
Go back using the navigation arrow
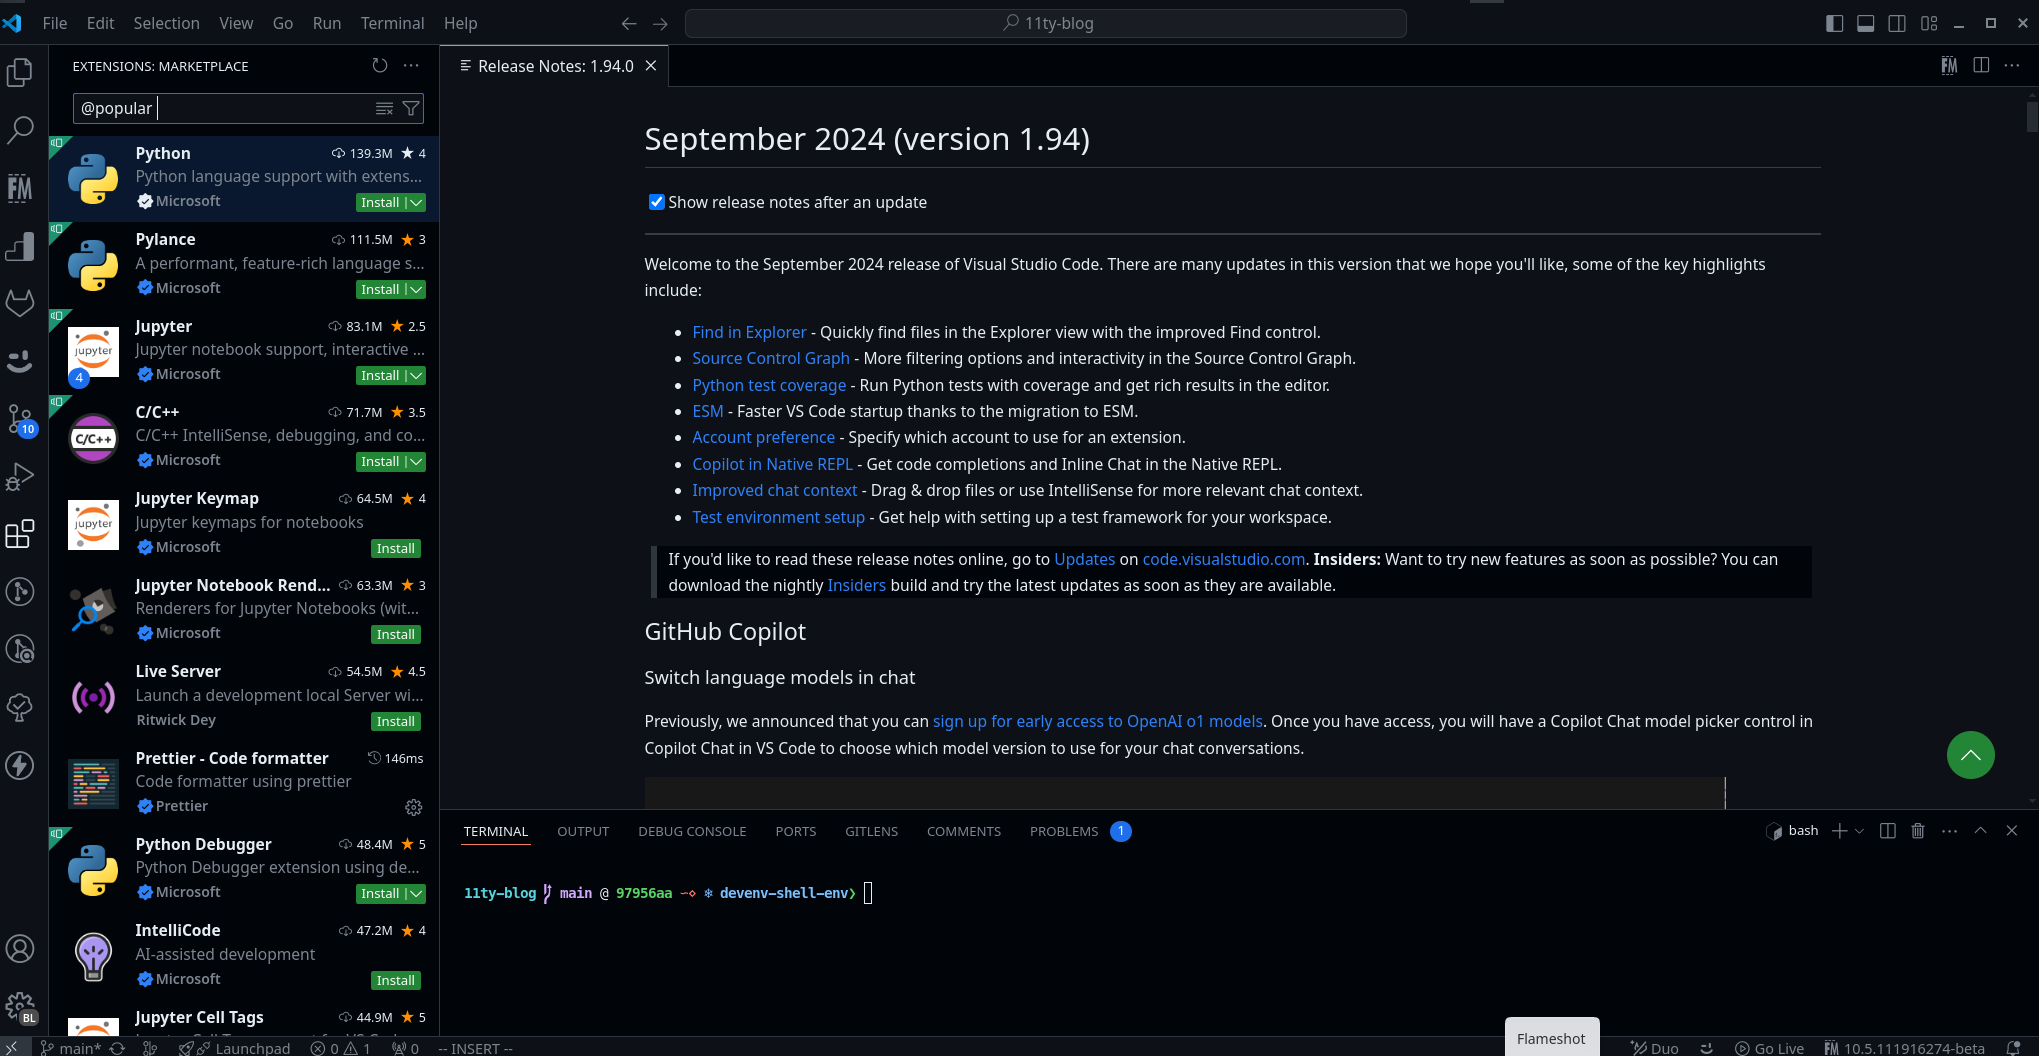pyautogui.click(x=629, y=23)
